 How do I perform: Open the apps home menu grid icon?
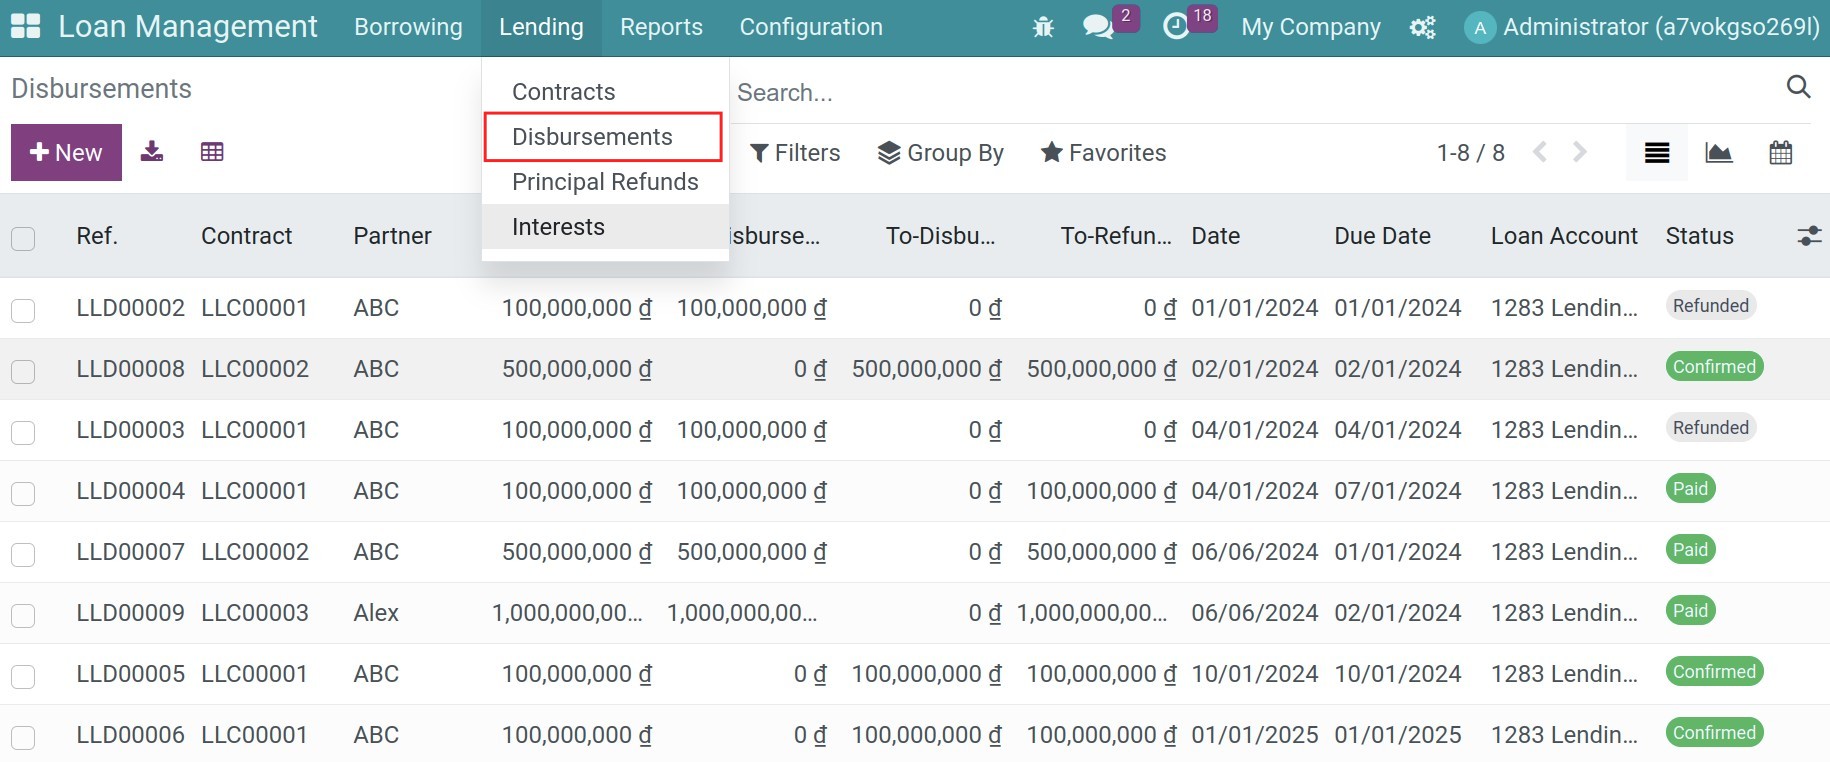[x=25, y=27]
